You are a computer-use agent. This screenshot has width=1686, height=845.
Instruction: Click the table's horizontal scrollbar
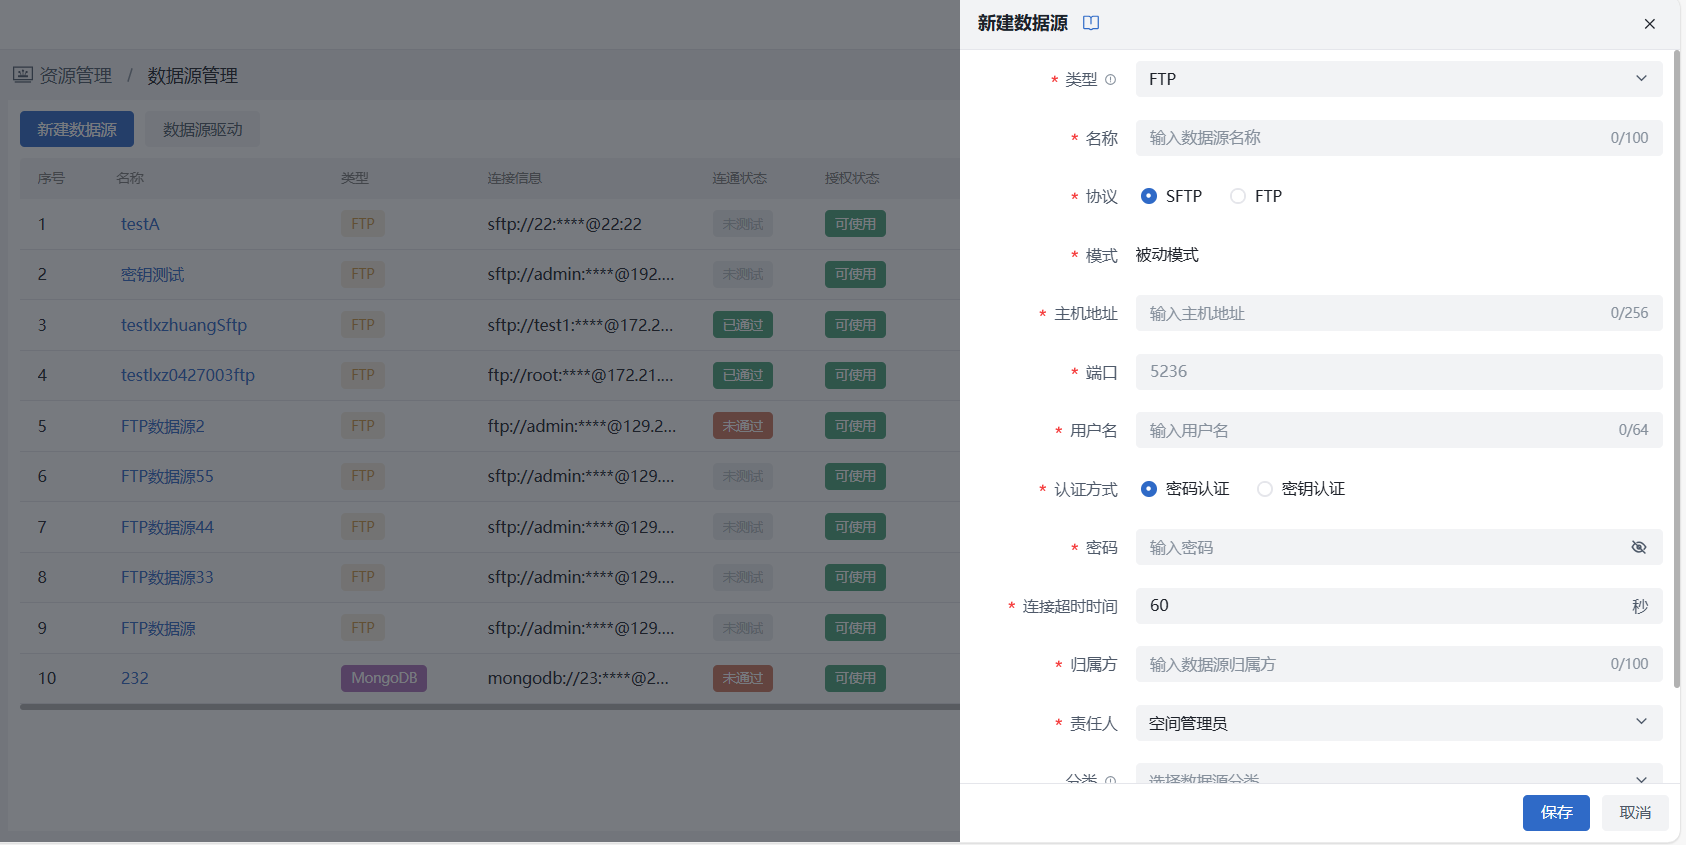pos(490,706)
